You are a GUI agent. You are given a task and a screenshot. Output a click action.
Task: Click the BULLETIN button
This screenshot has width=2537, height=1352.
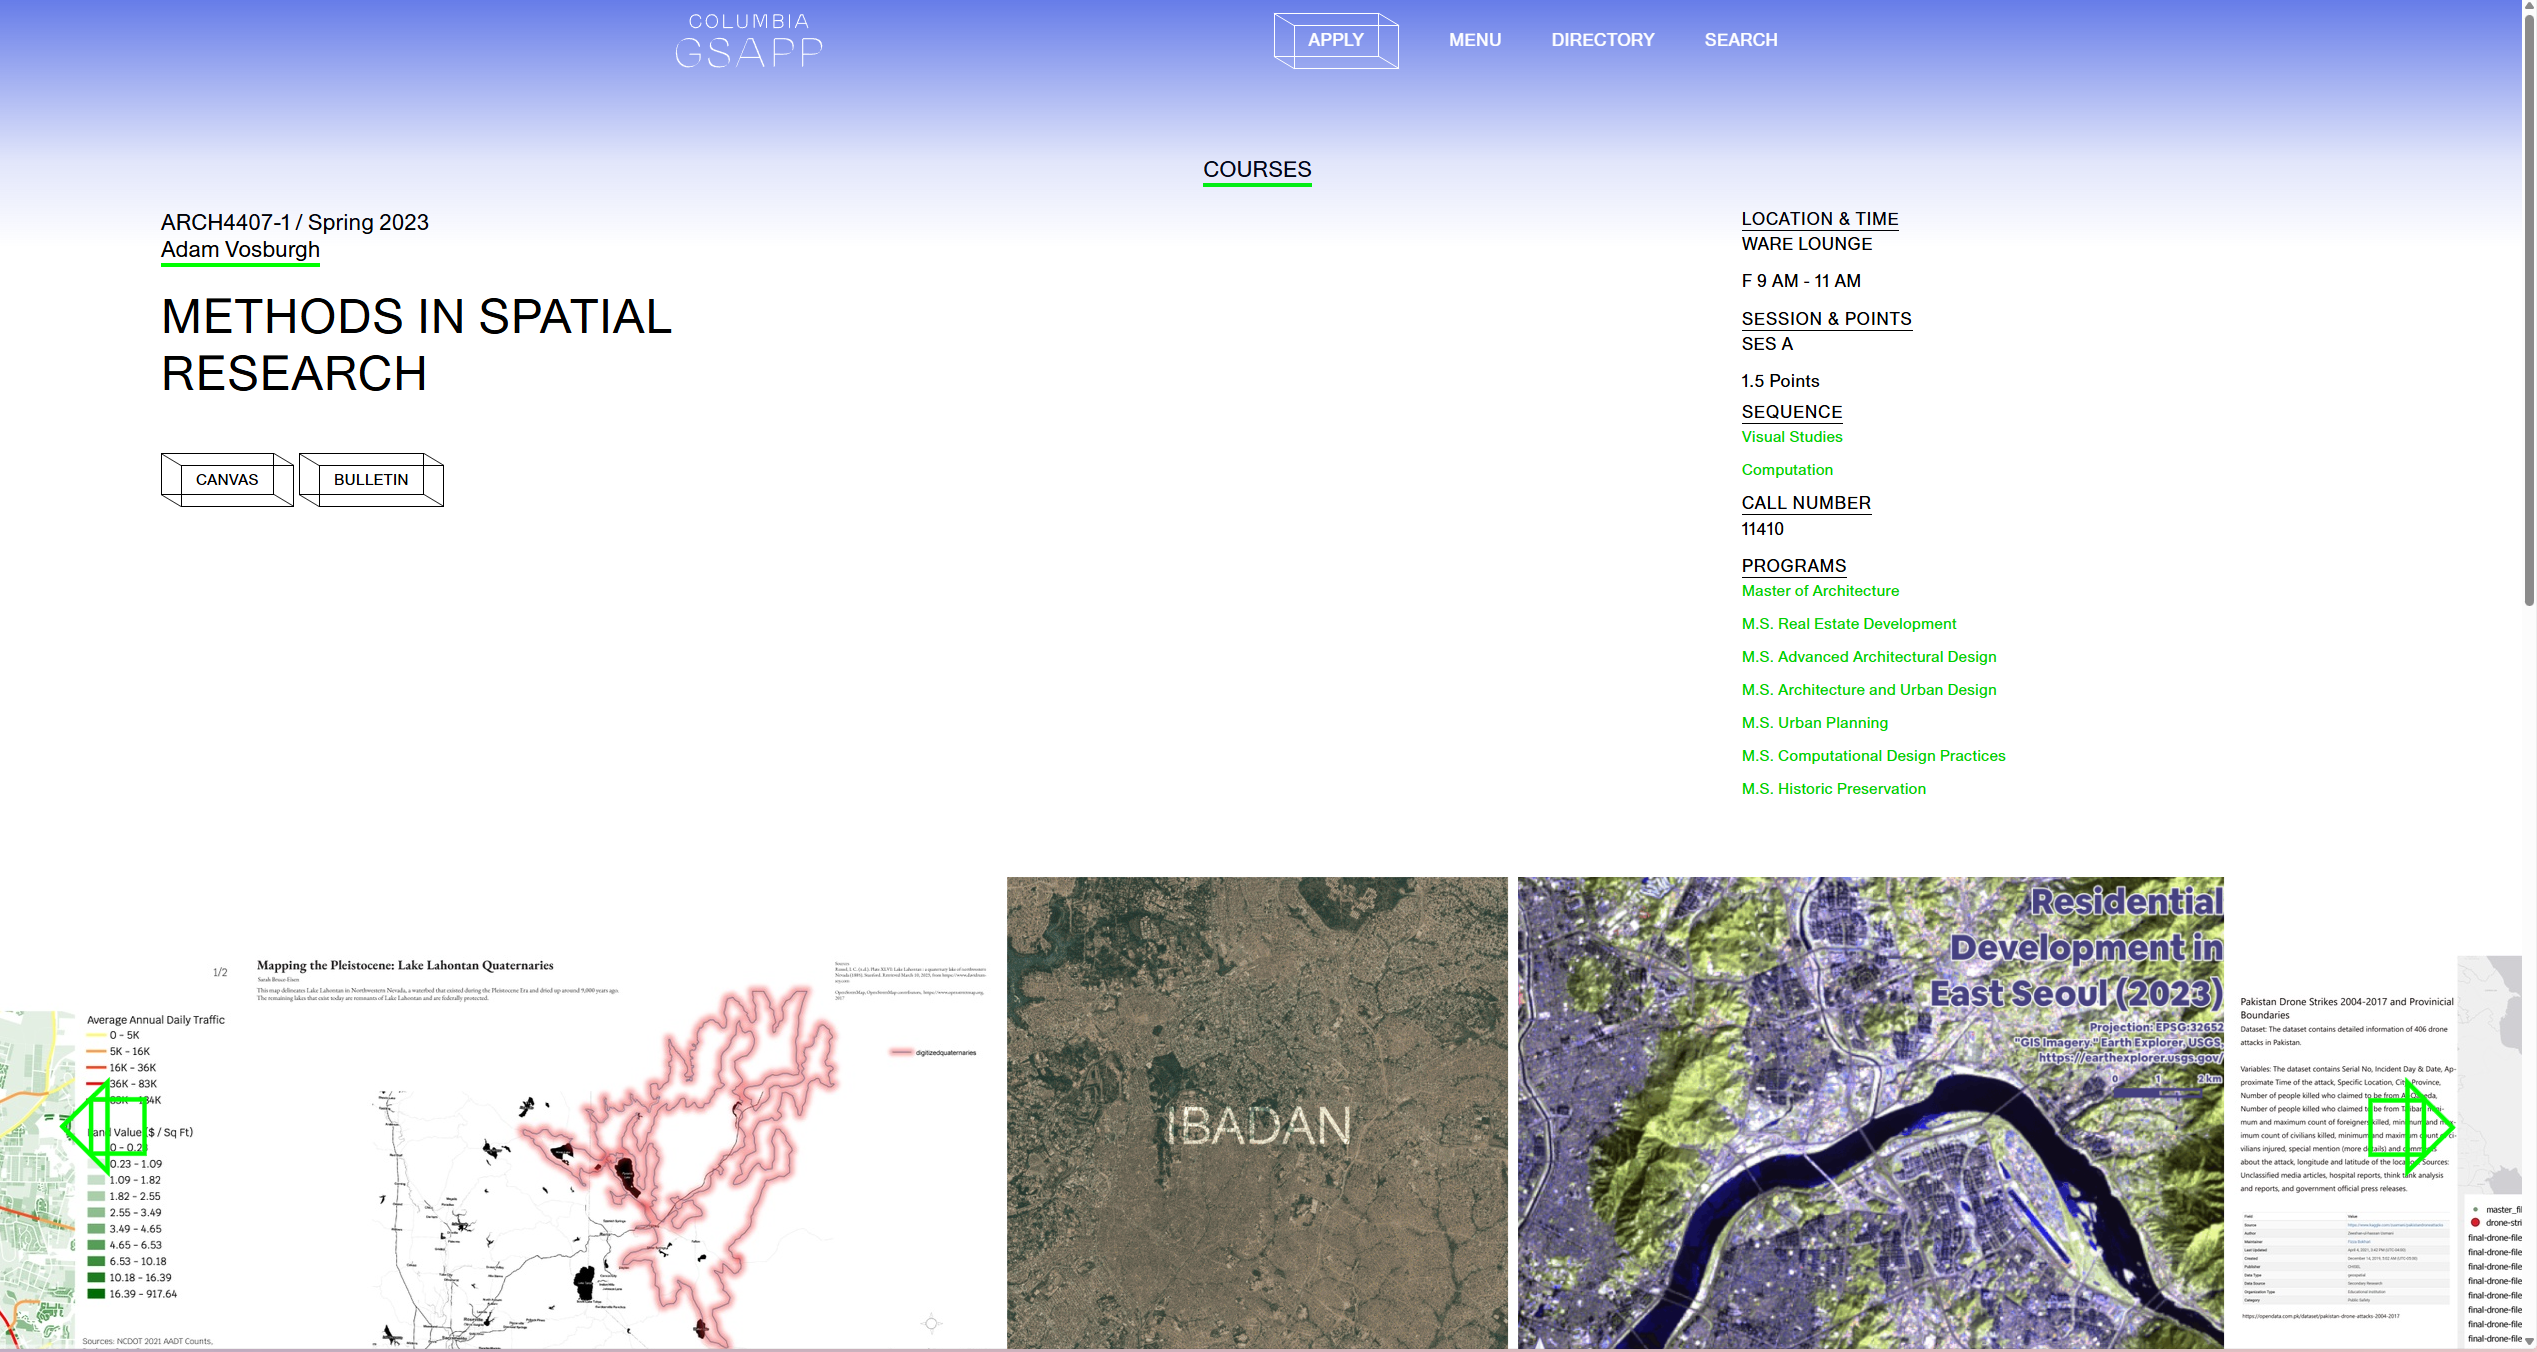pos(371,480)
